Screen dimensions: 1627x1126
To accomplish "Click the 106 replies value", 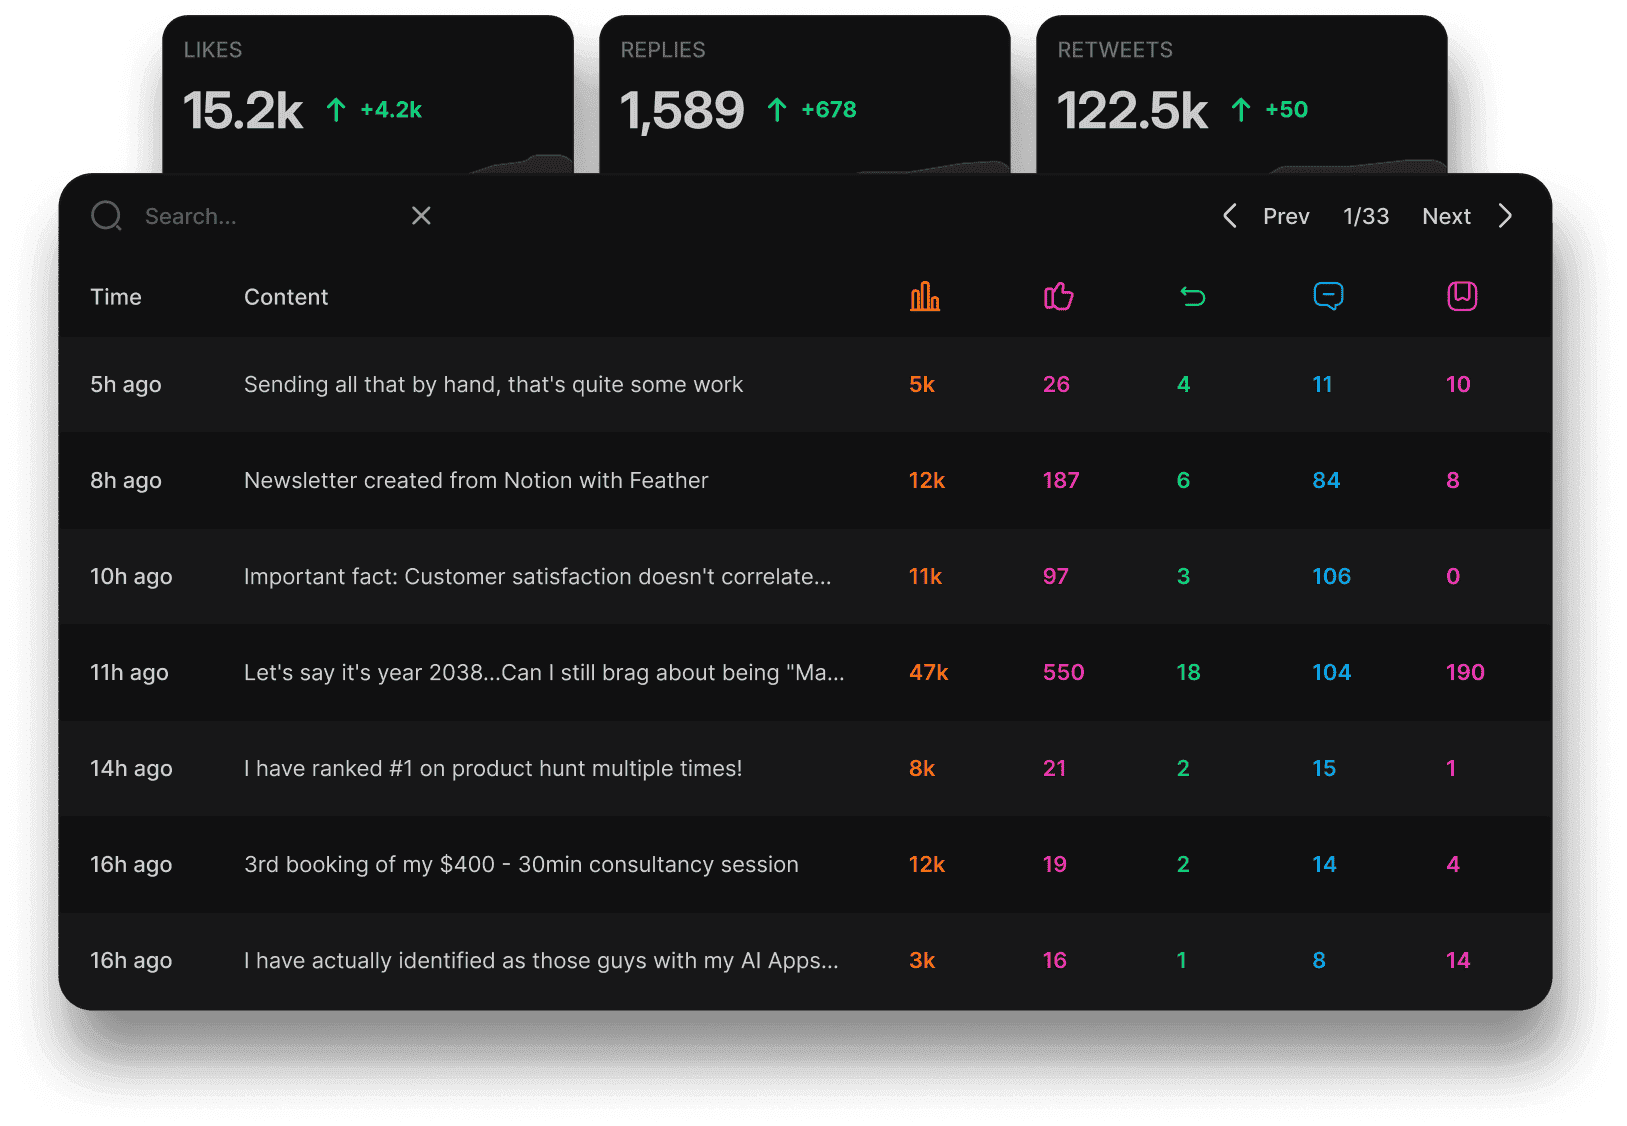I will (1331, 576).
